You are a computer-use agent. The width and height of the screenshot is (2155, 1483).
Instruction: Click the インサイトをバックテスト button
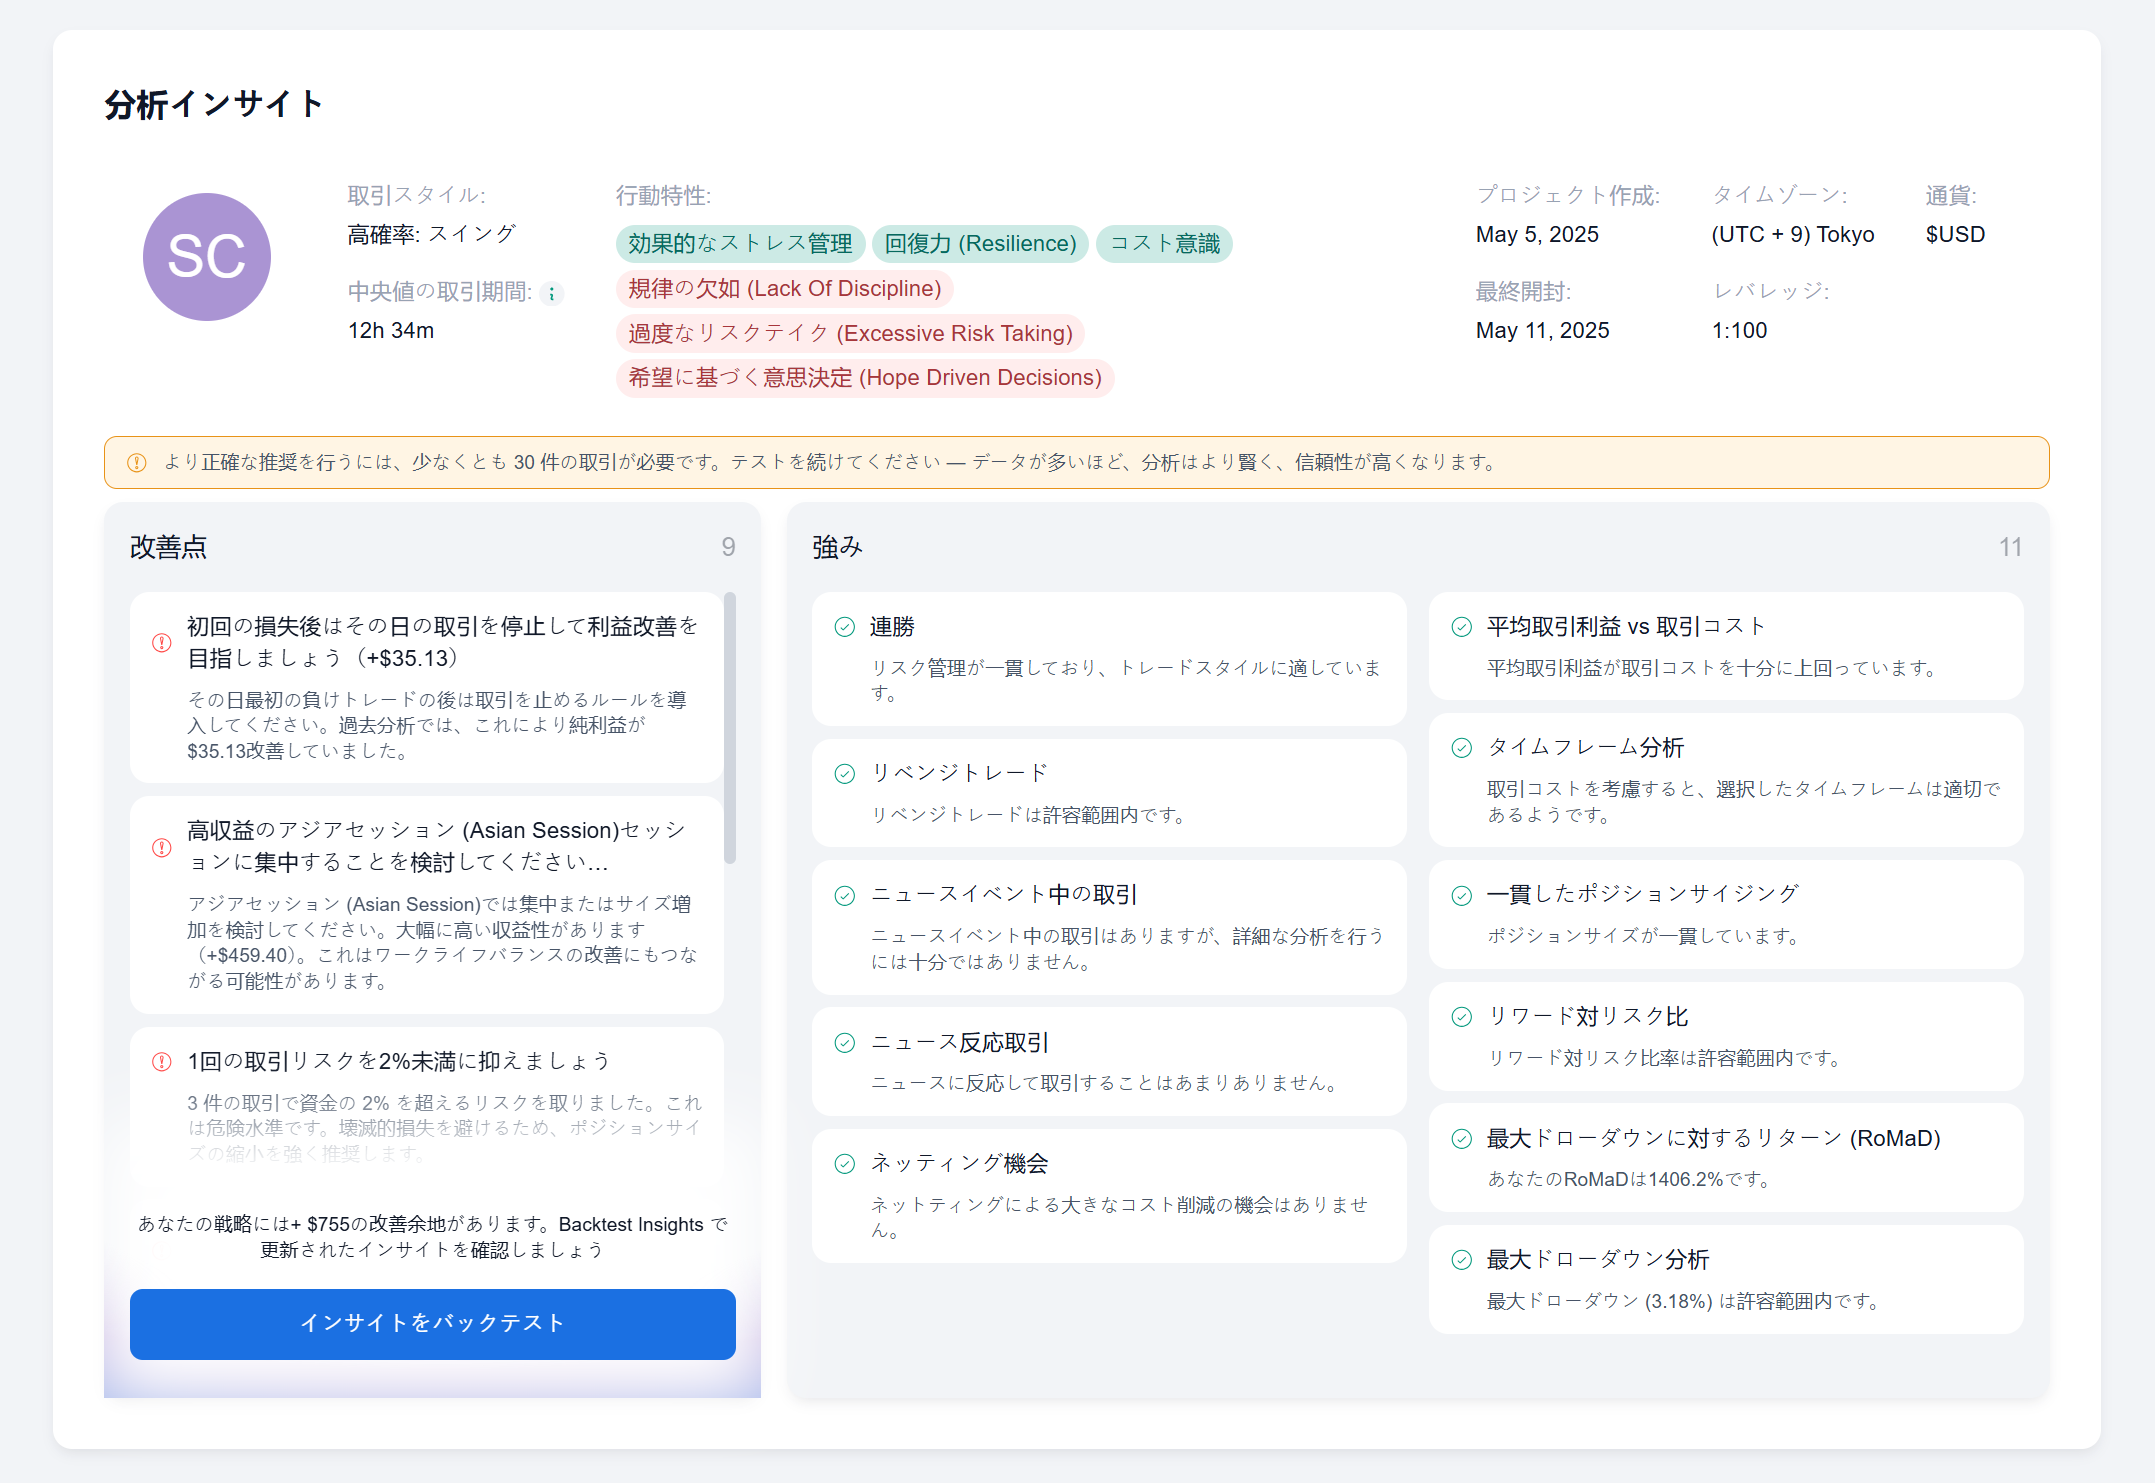pos(432,1324)
